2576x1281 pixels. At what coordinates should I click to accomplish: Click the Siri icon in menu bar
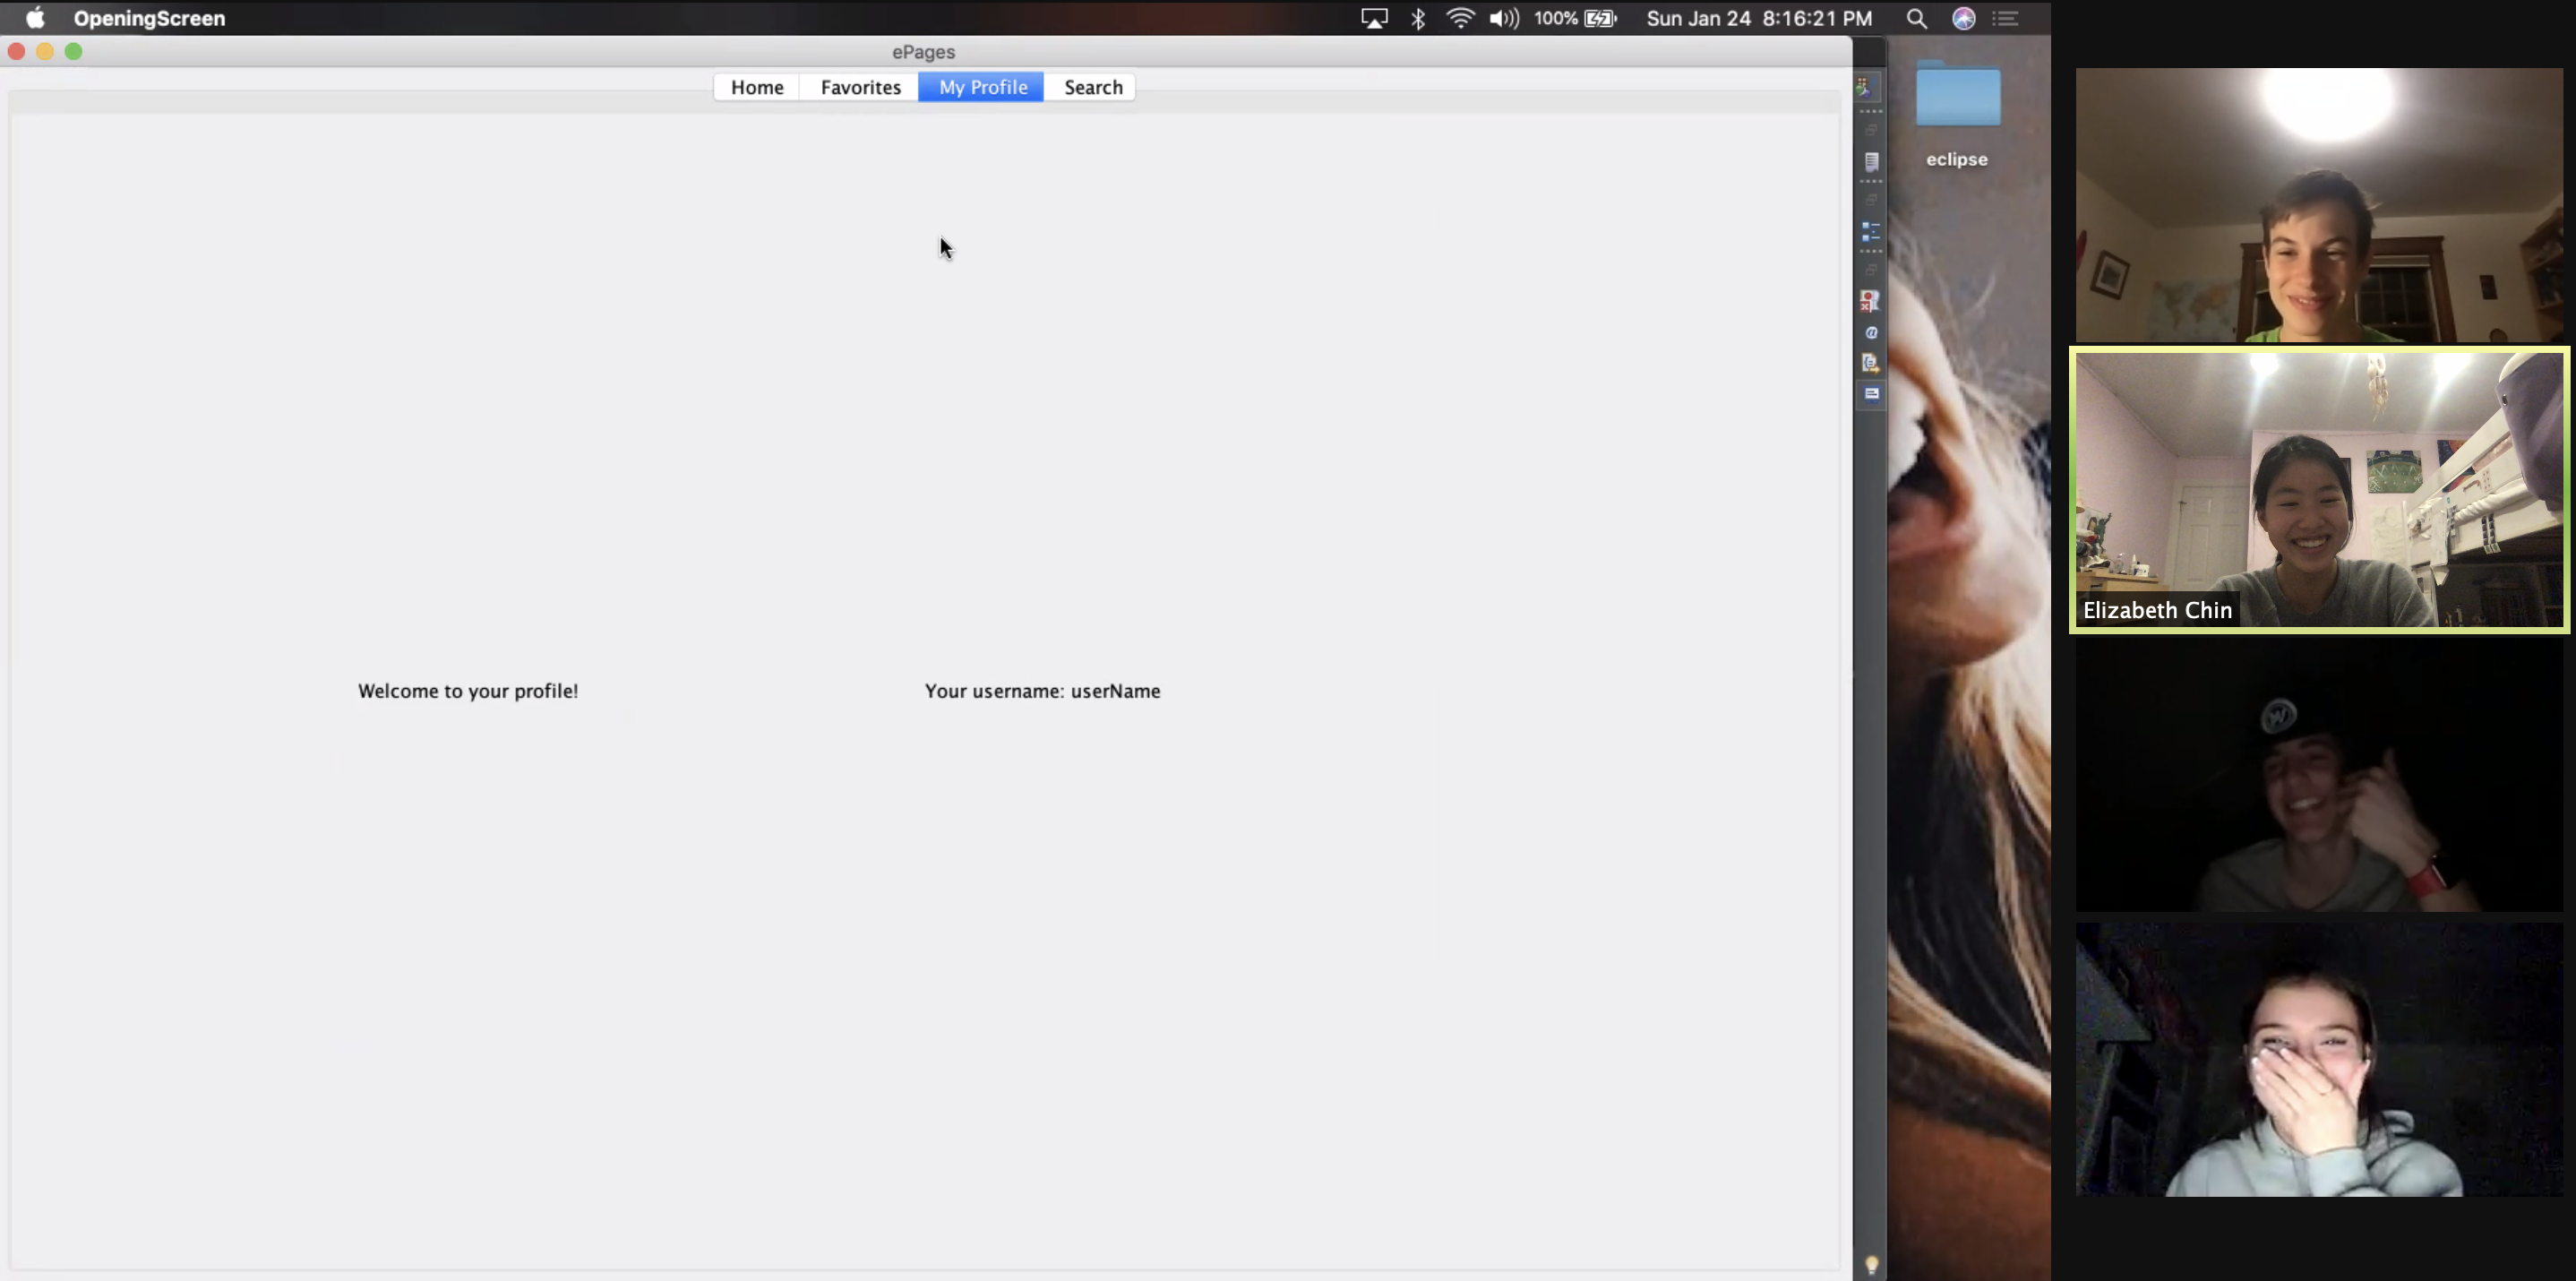click(1963, 19)
